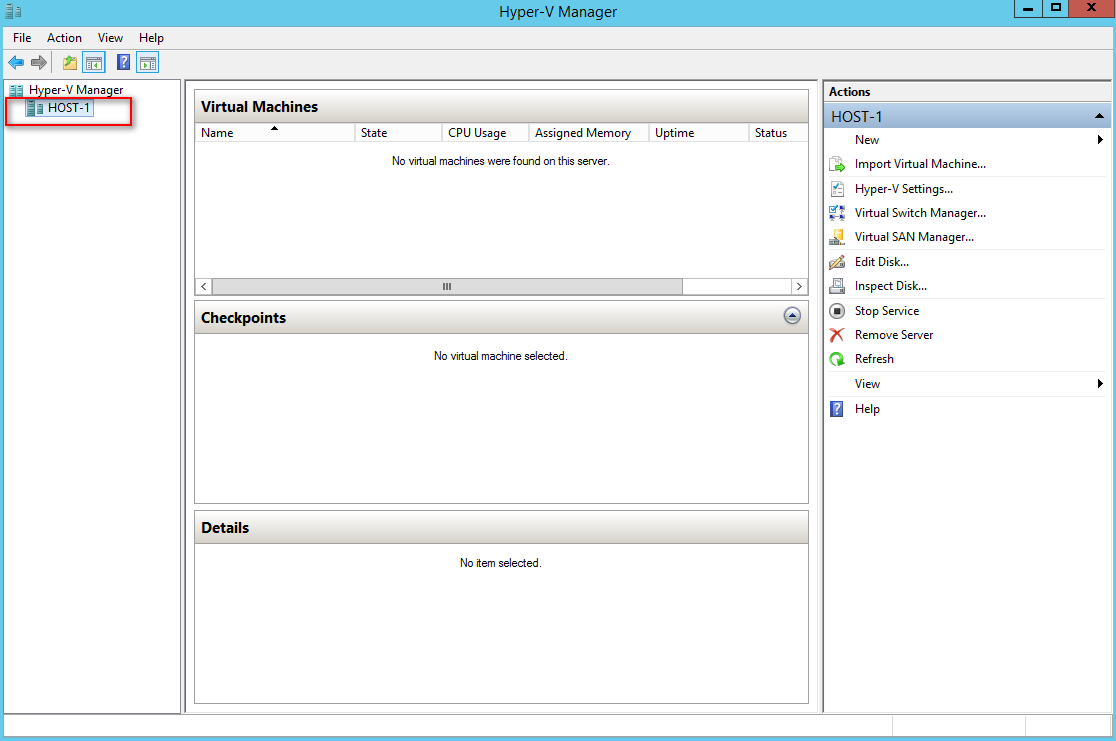Click Help action text in Actions pane
Image resolution: width=1116 pixels, height=741 pixels.
867,409
